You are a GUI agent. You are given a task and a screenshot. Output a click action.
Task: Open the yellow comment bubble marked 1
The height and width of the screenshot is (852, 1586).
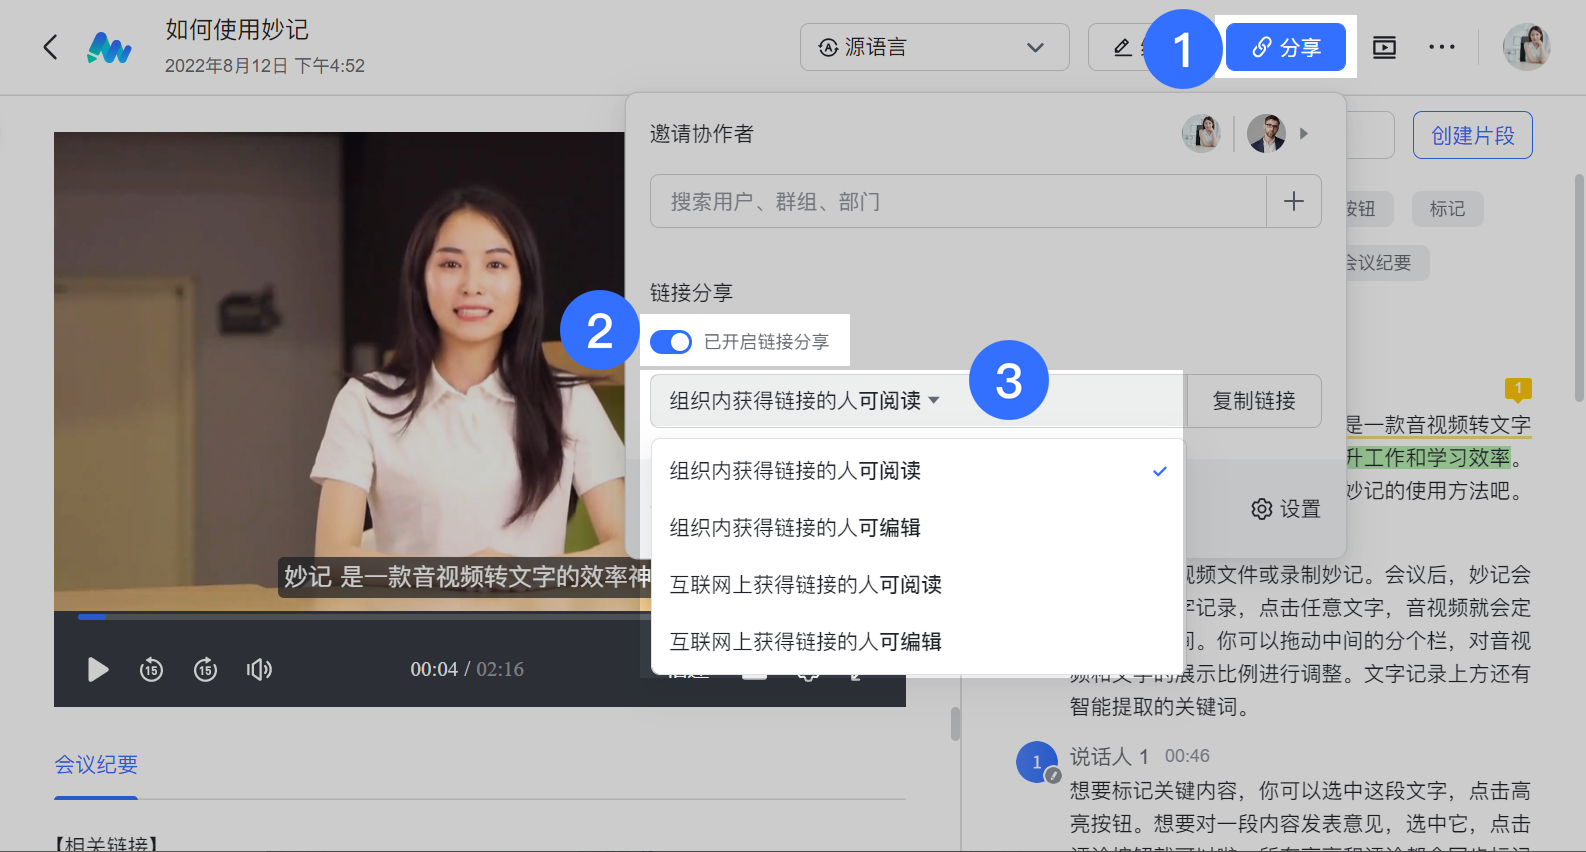coord(1518,389)
